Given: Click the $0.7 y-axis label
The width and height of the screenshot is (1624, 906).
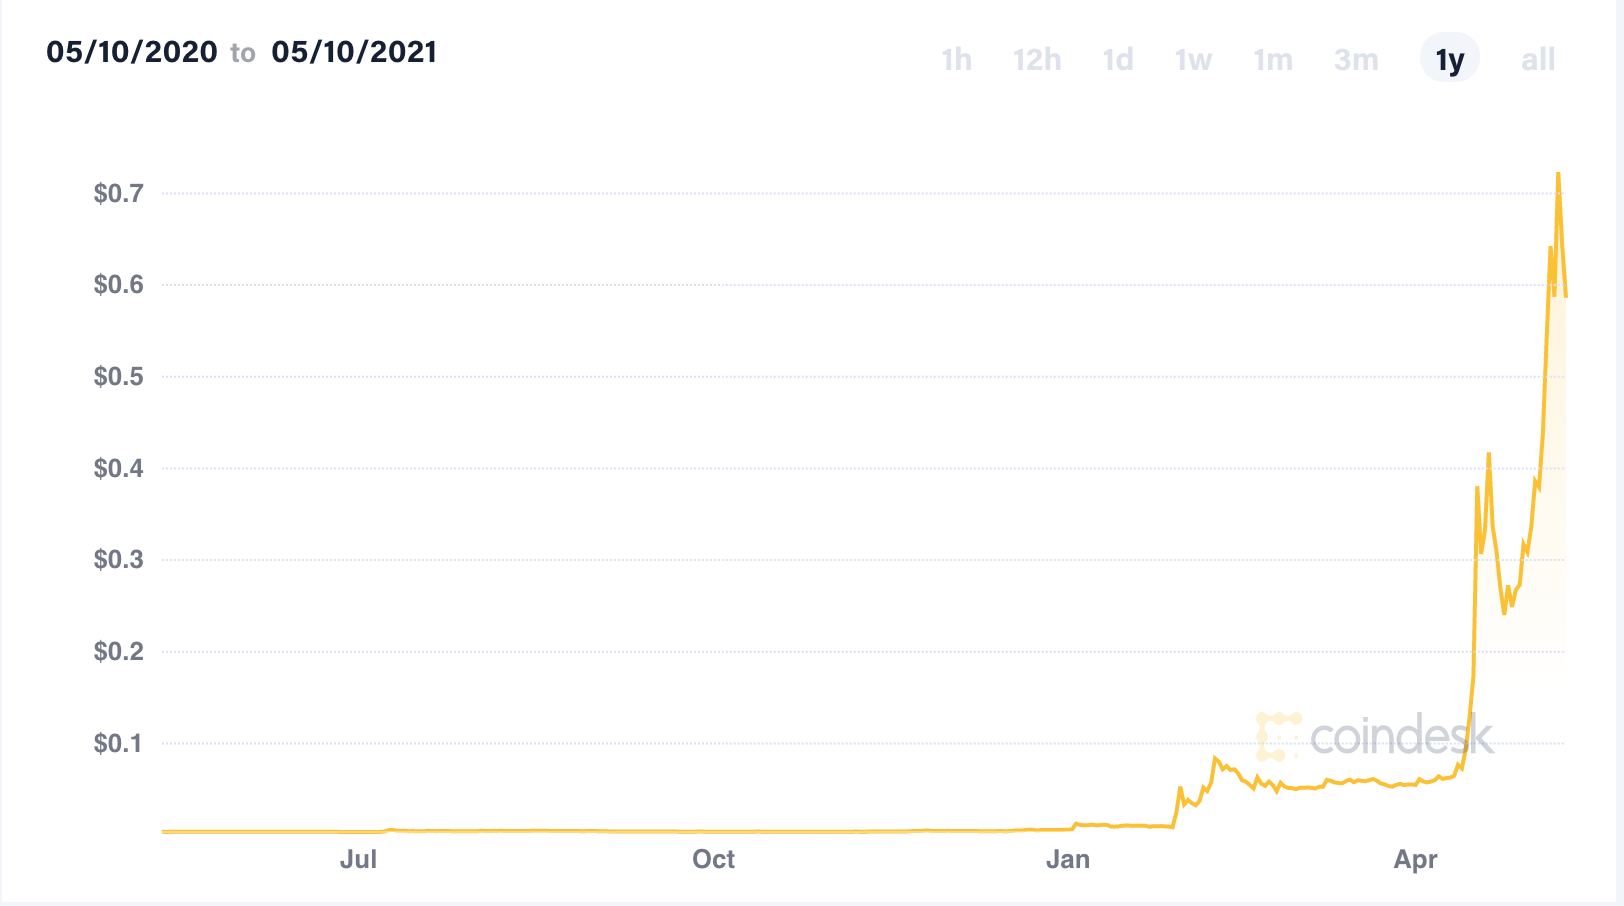Looking at the screenshot, I should coord(119,193).
